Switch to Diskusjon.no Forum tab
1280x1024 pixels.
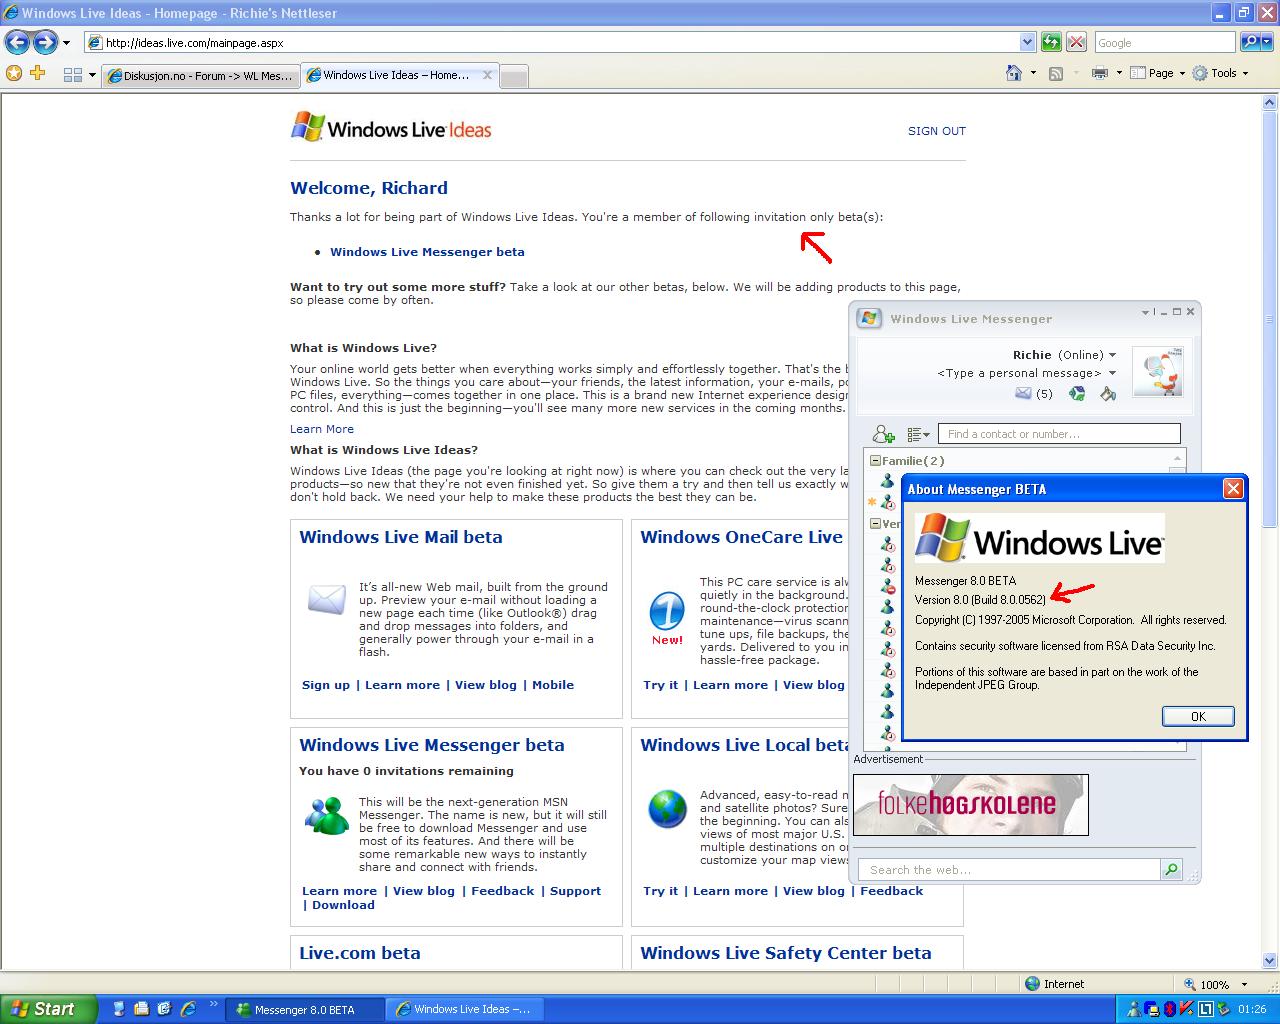coord(200,75)
